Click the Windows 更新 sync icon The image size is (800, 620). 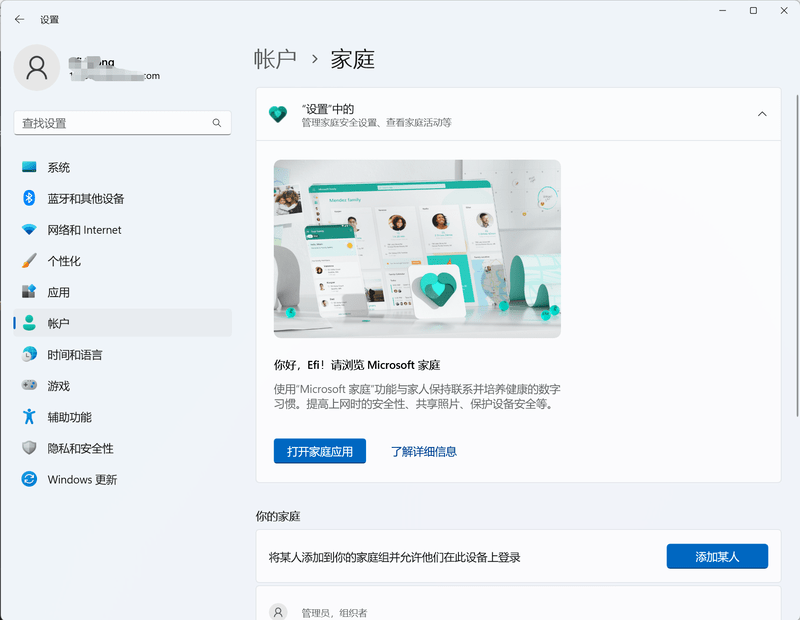pyautogui.click(x=29, y=479)
